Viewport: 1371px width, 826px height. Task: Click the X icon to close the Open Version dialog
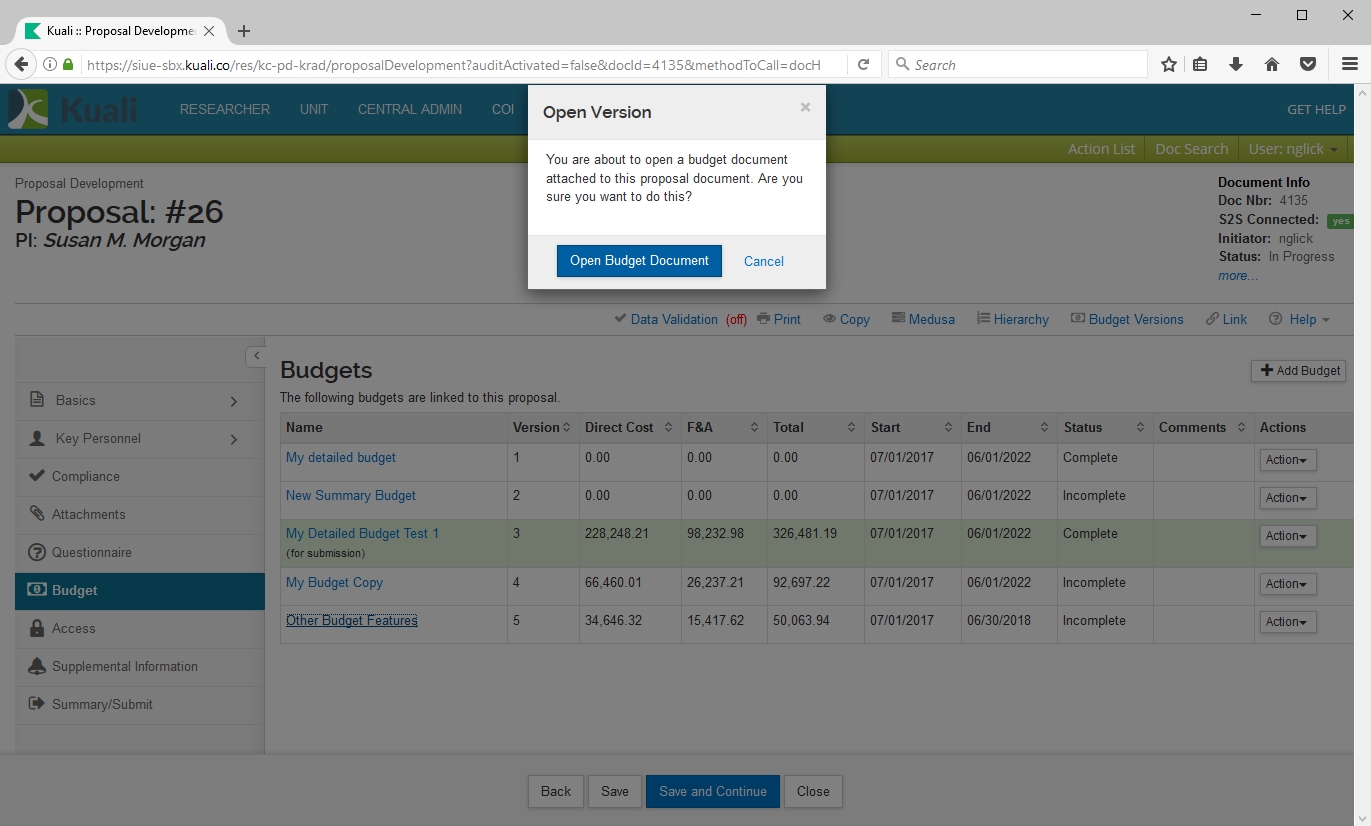(x=805, y=107)
